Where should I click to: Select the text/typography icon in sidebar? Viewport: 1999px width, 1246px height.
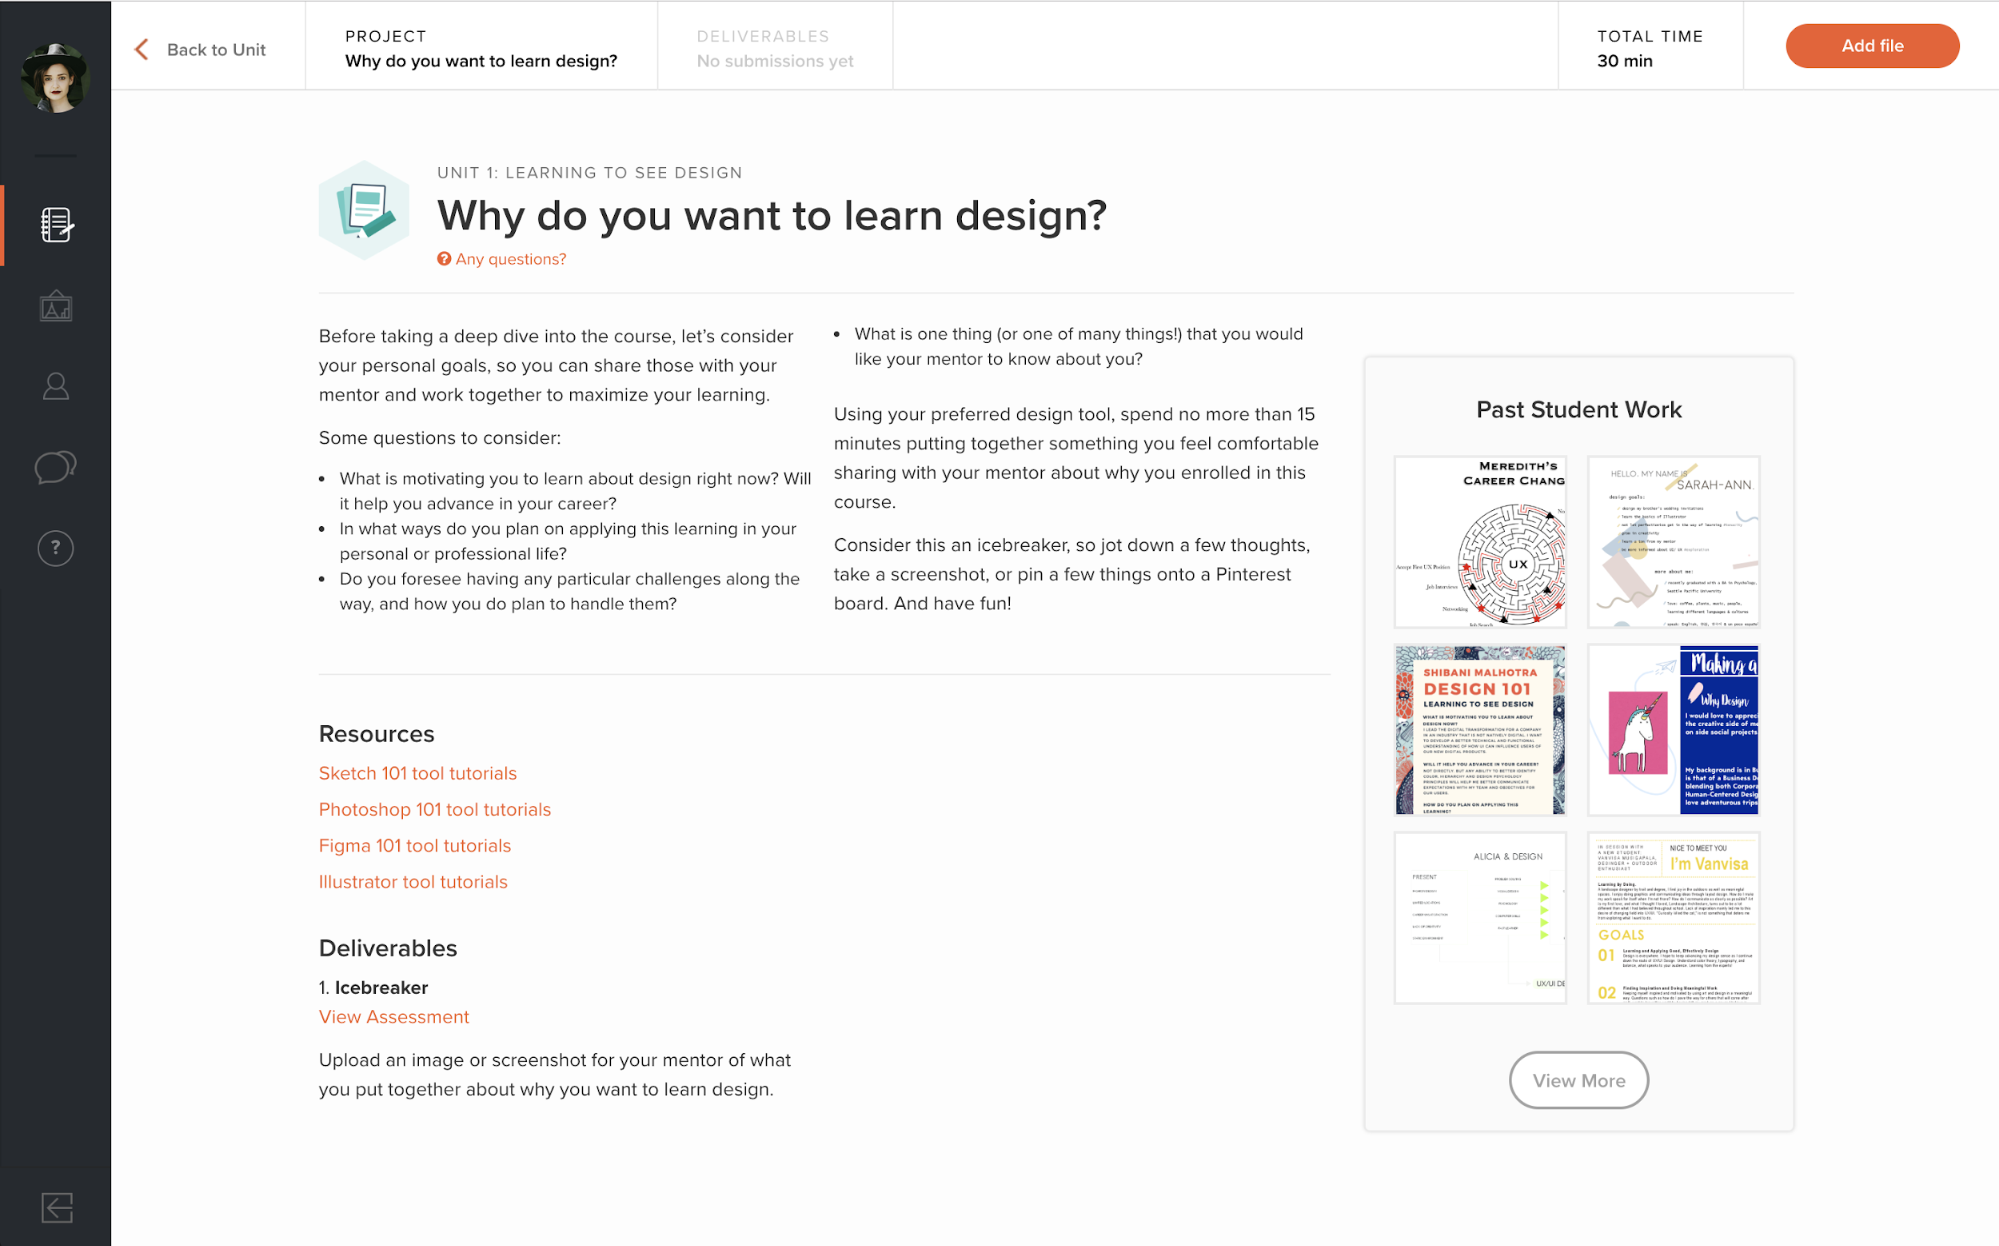pos(55,306)
